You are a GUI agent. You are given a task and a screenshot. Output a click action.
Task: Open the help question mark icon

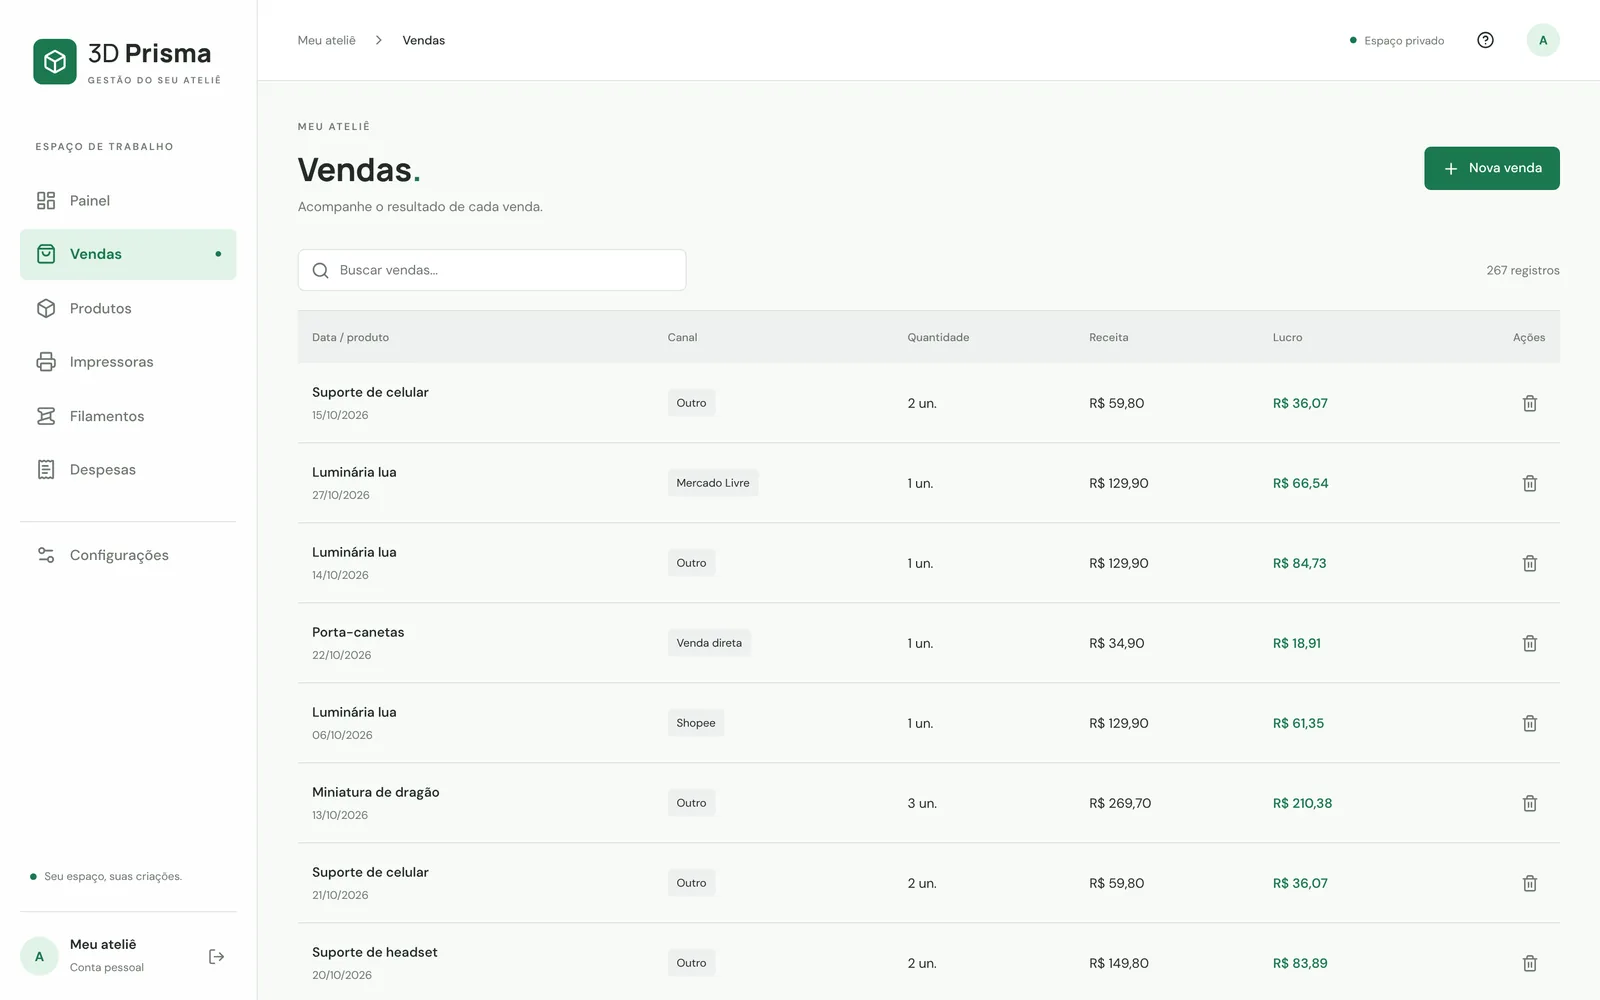coord(1485,40)
